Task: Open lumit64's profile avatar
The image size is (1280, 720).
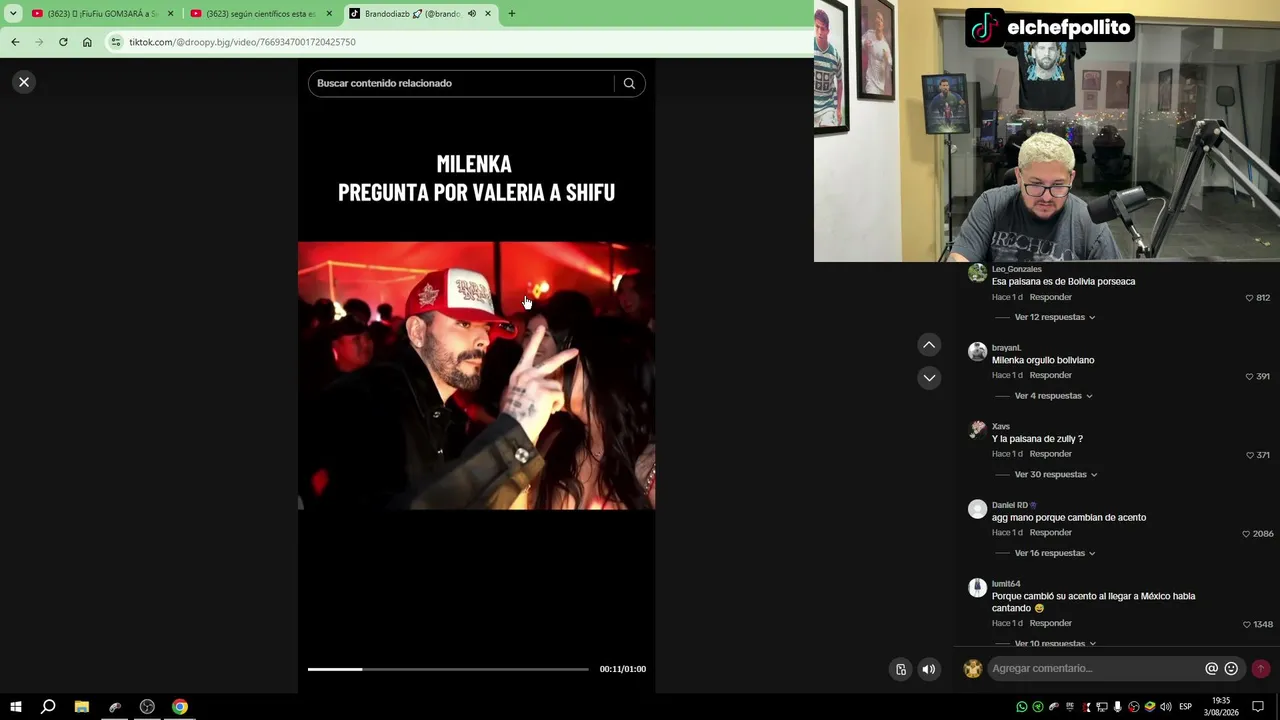Action: point(977,587)
